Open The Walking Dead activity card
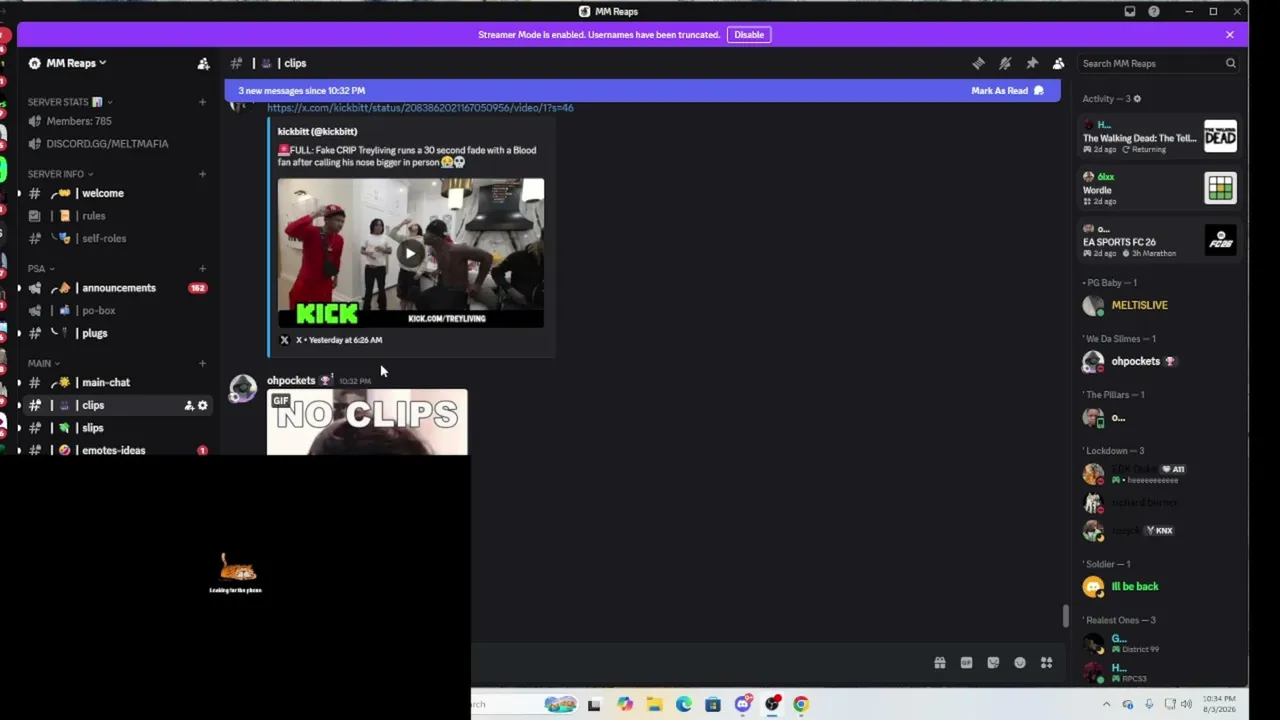Image resolution: width=1280 pixels, height=720 pixels. pyautogui.click(x=1160, y=137)
